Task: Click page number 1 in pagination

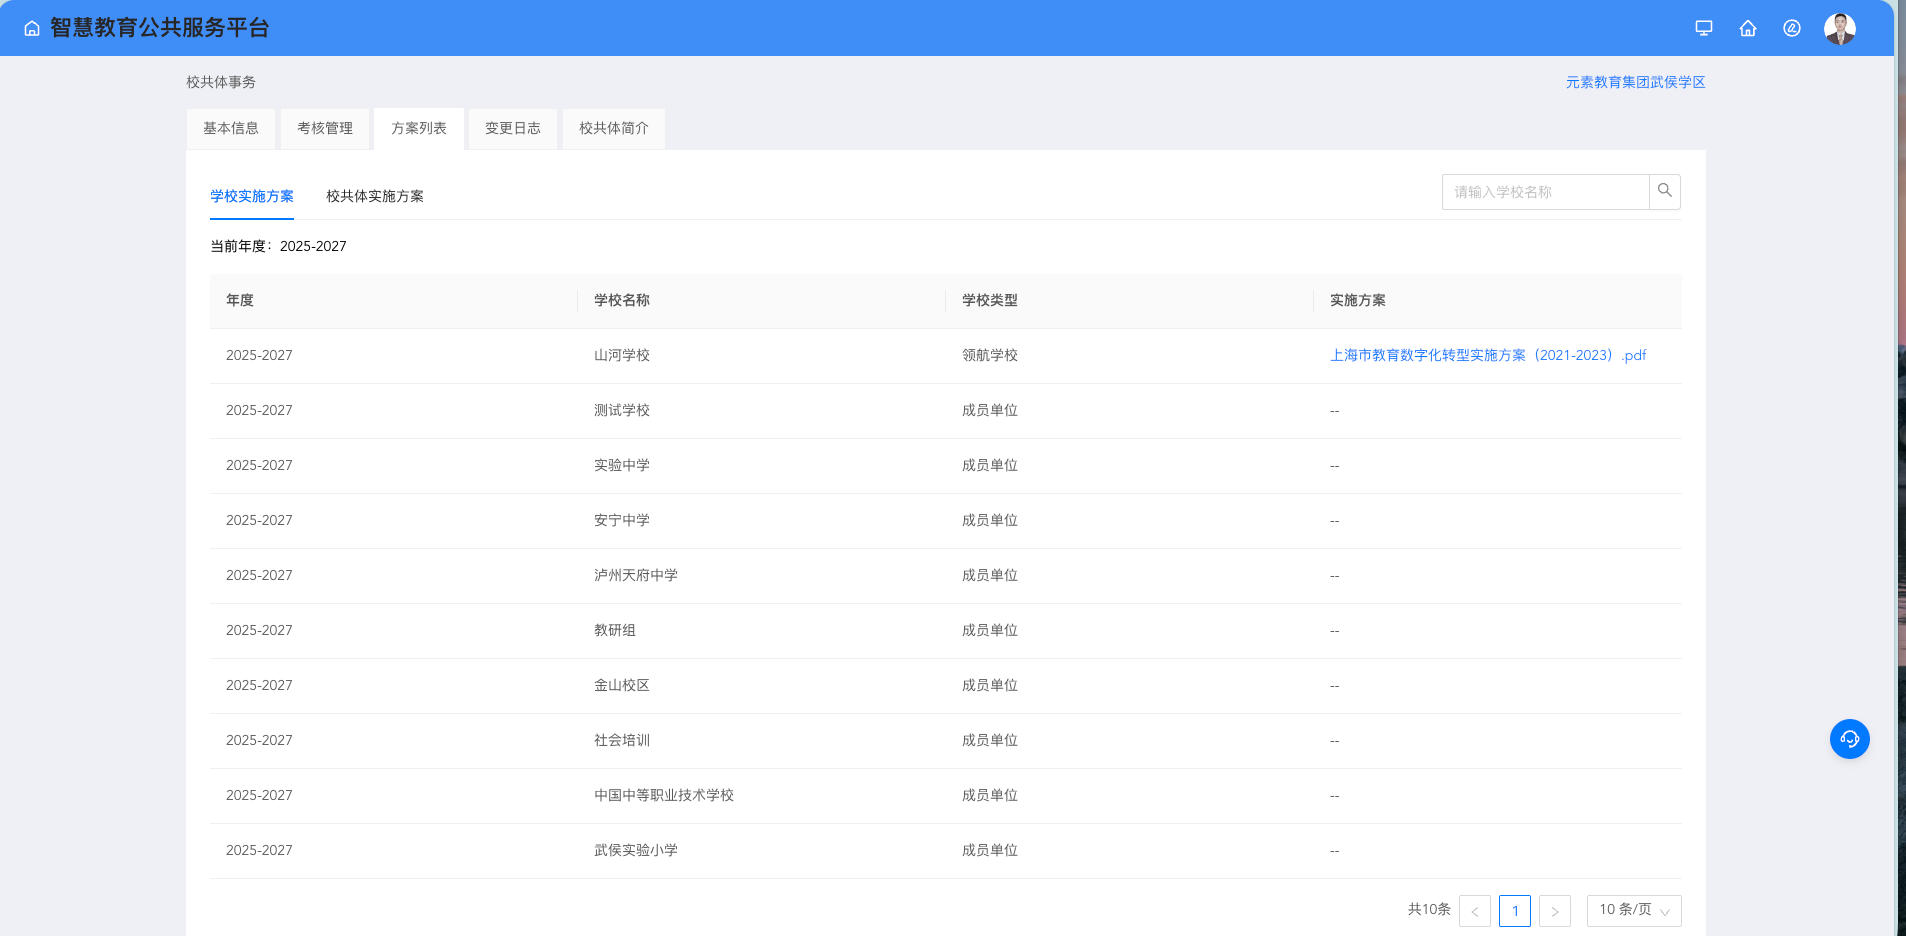Action: coord(1515,911)
